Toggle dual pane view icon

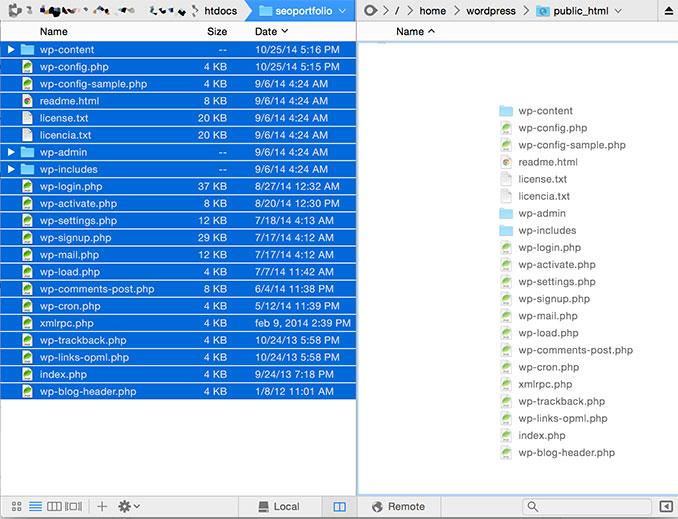click(x=339, y=506)
